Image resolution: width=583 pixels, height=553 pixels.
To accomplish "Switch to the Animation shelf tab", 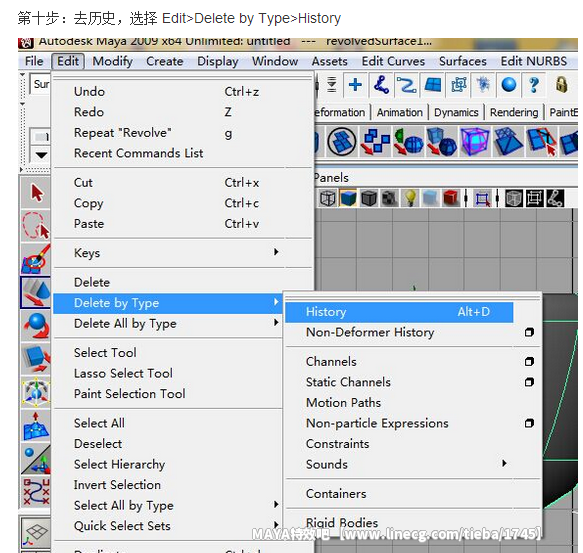I will (400, 112).
